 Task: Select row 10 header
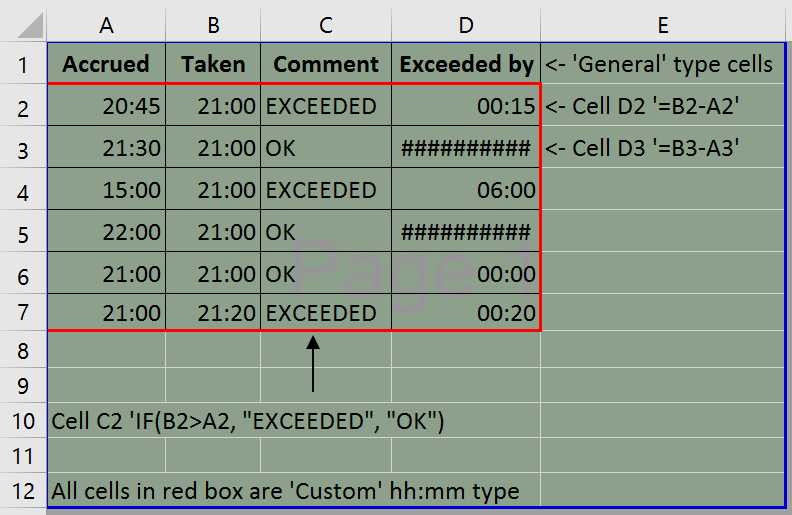point(23,420)
